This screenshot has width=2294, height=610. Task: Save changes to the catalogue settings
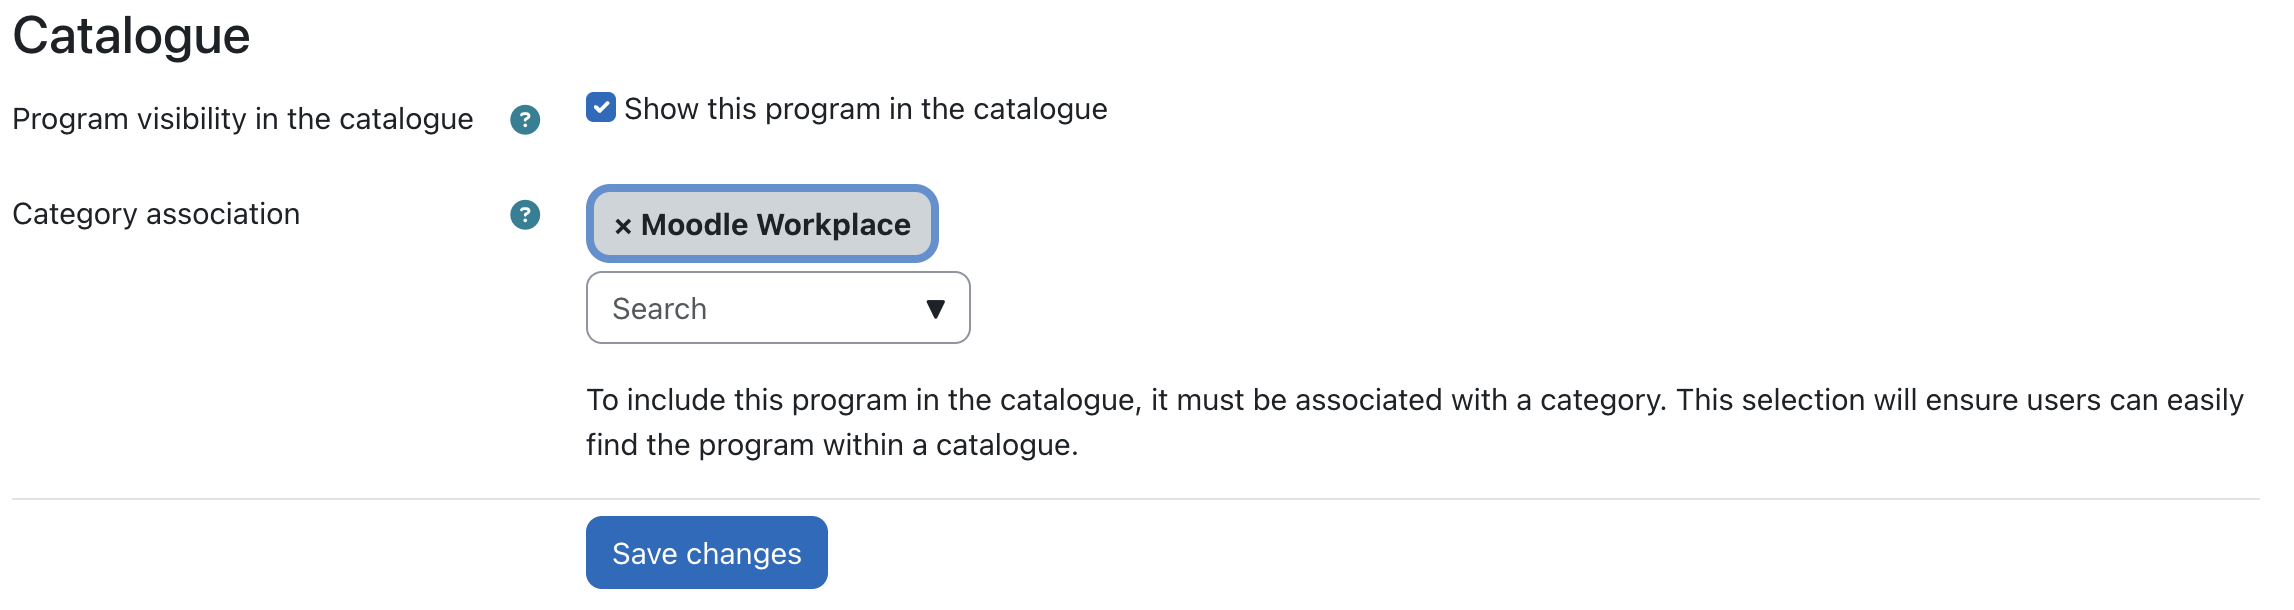click(707, 553)
